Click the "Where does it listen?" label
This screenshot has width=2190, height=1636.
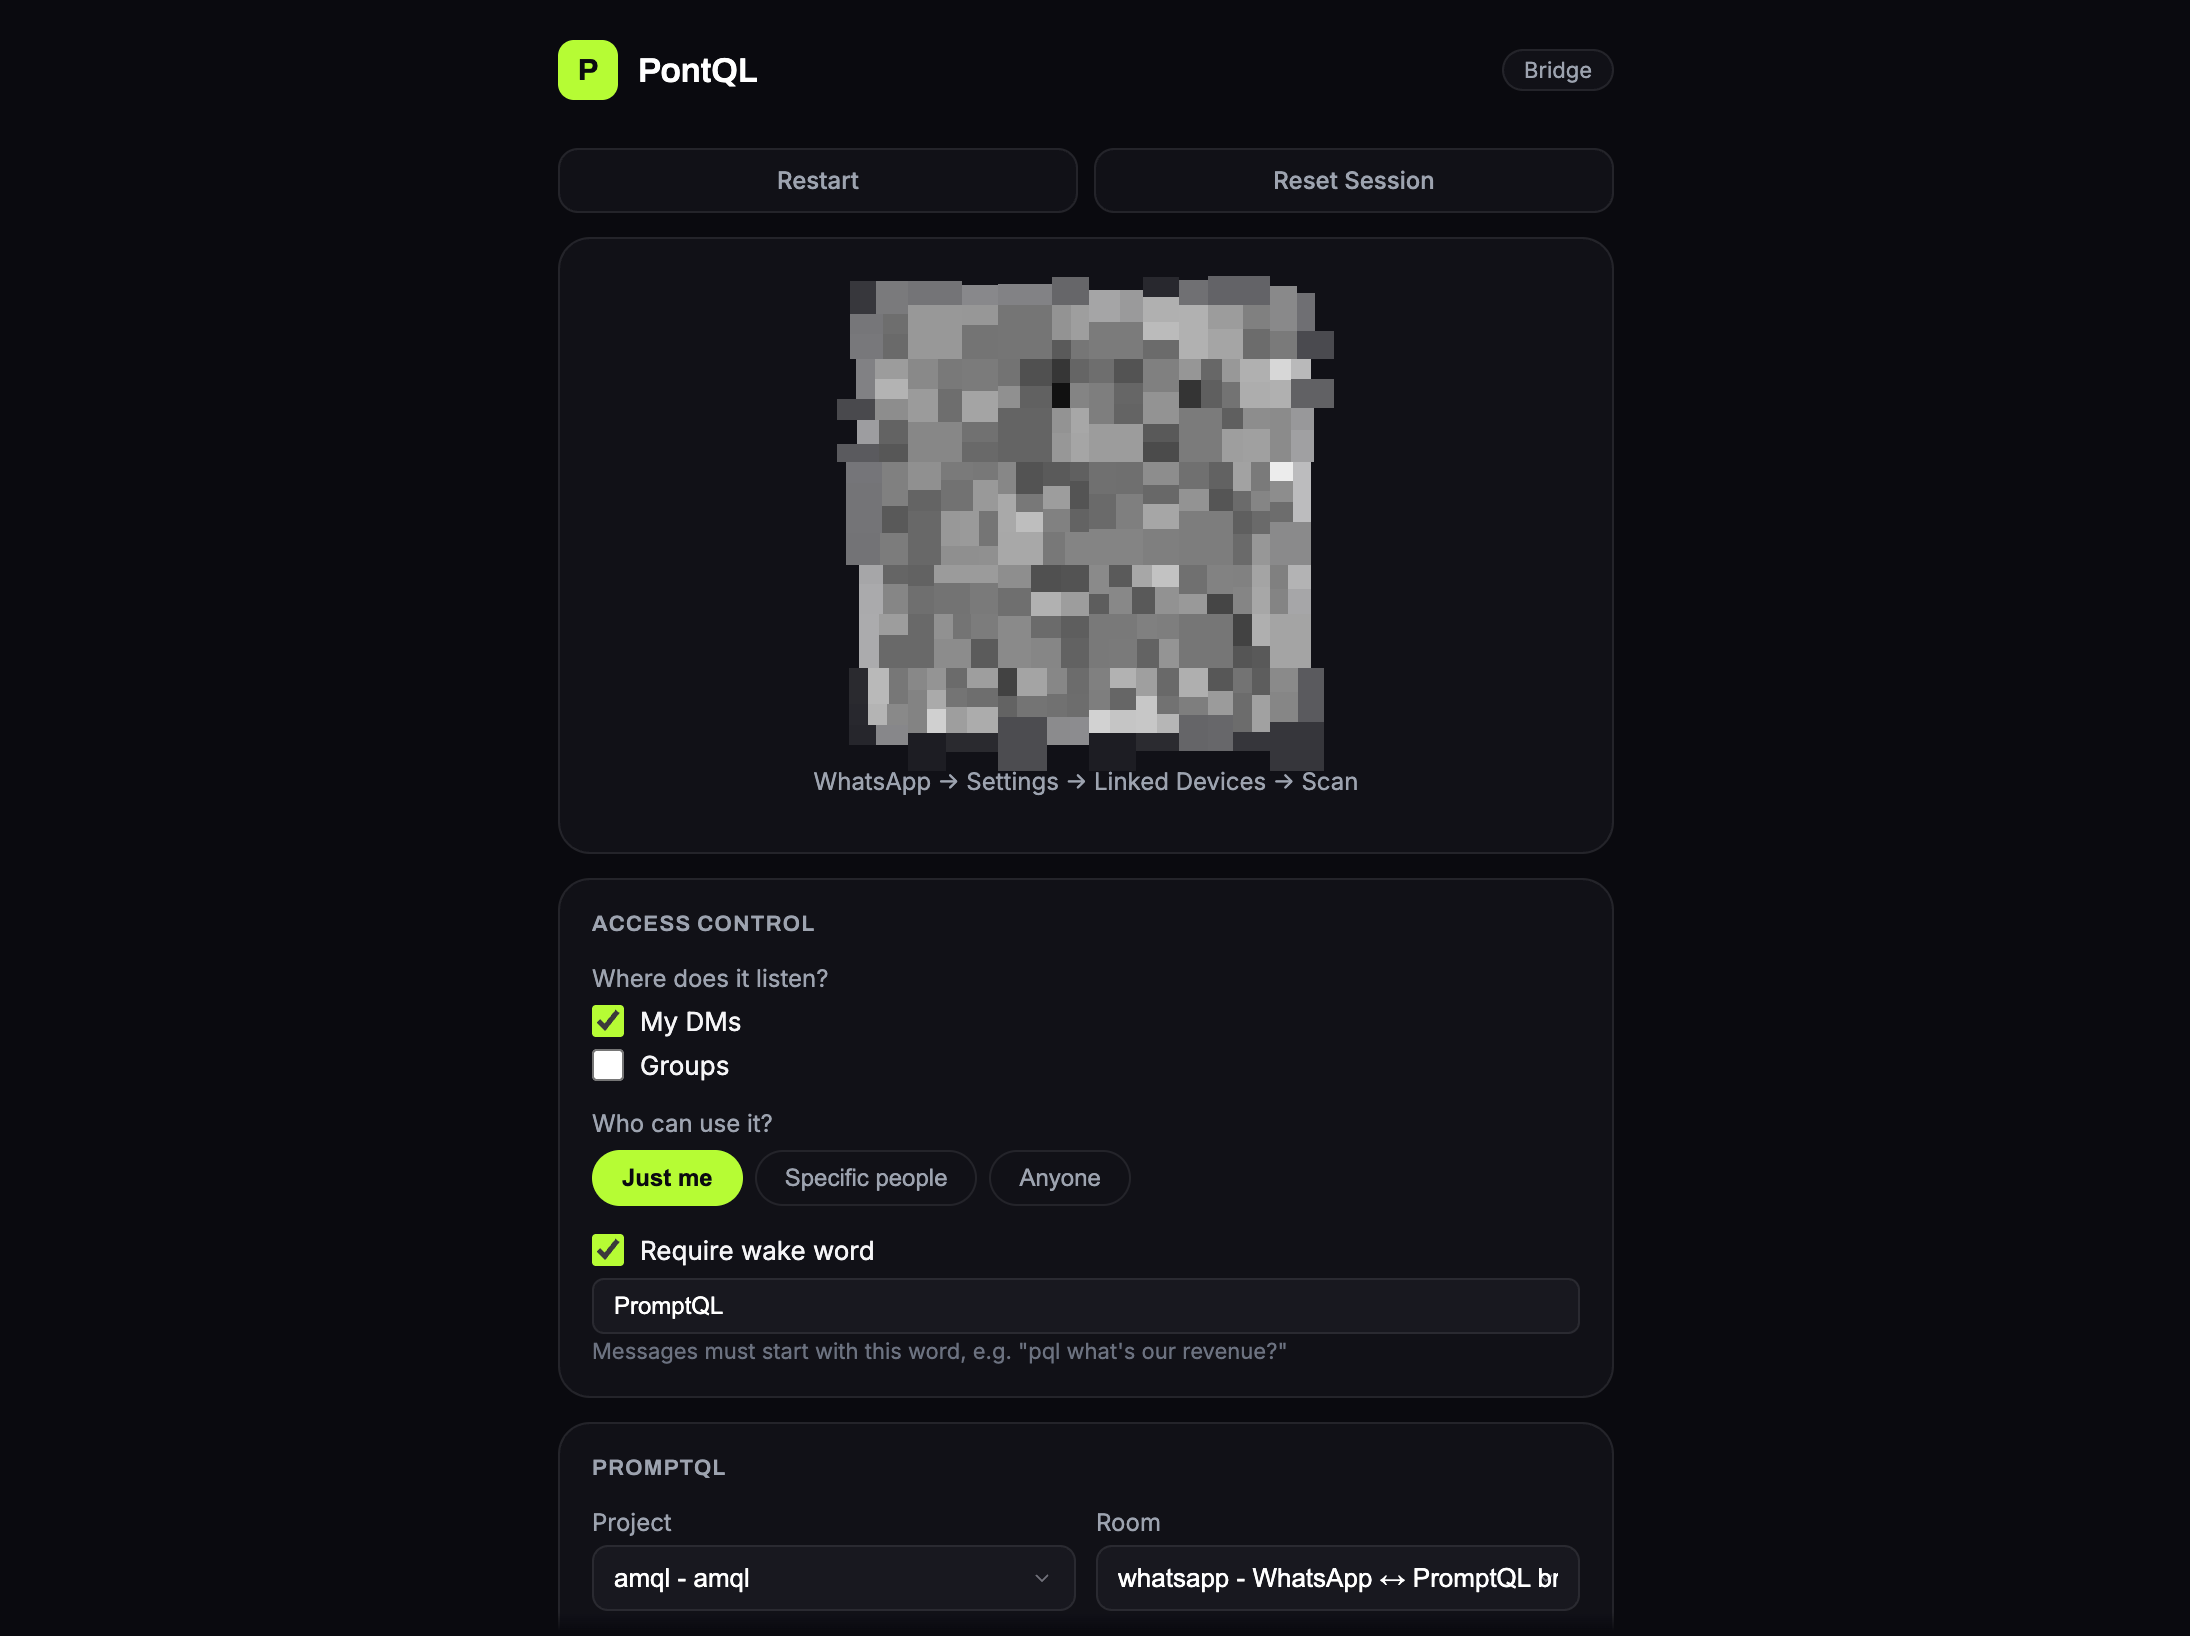click(710, 978)
